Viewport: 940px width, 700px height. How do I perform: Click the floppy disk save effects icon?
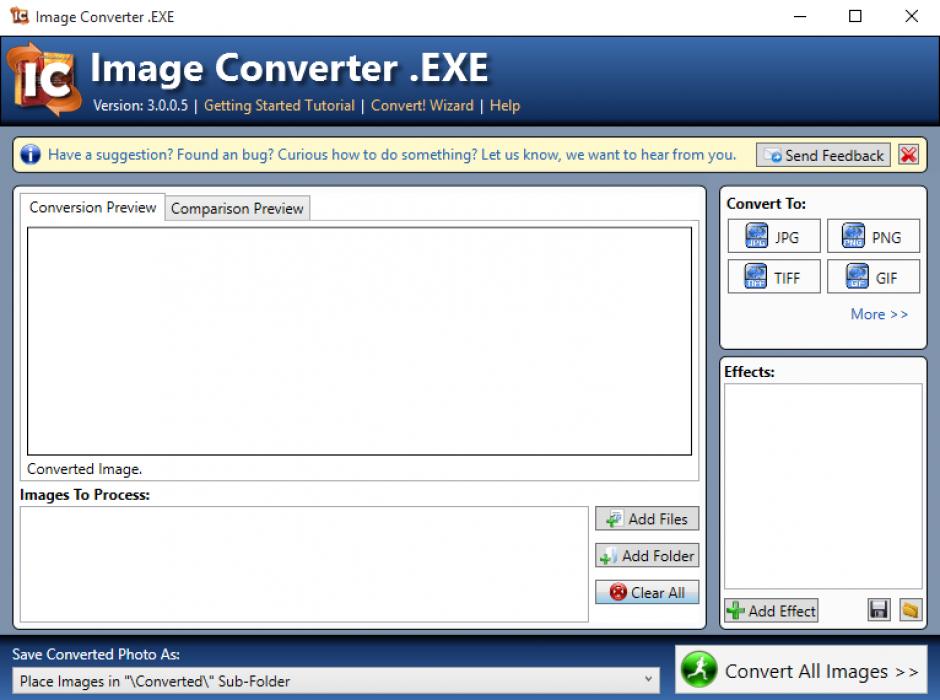point(879,610)
